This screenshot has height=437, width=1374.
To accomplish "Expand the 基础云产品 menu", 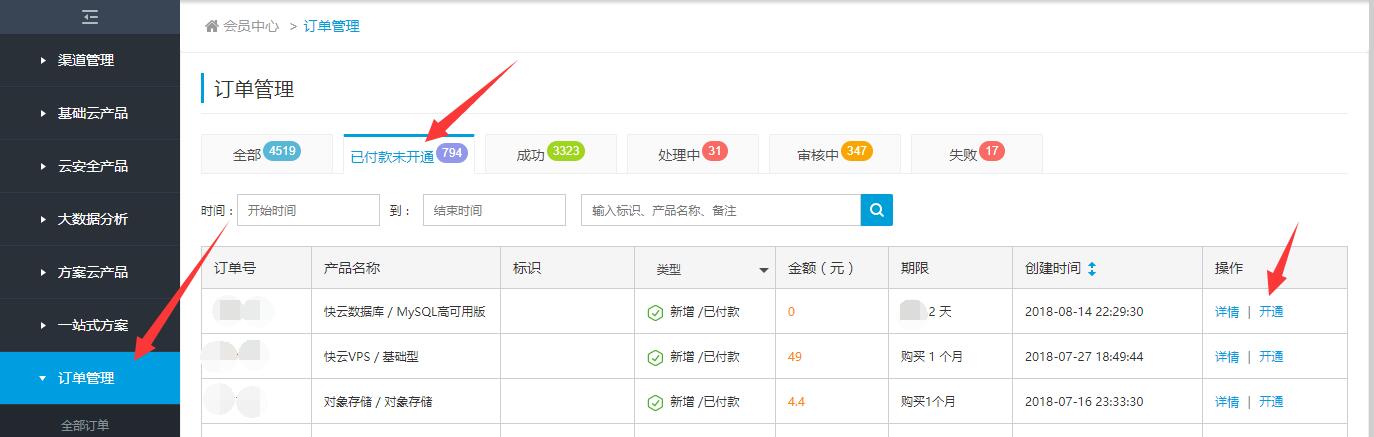I will pos(92,113).
